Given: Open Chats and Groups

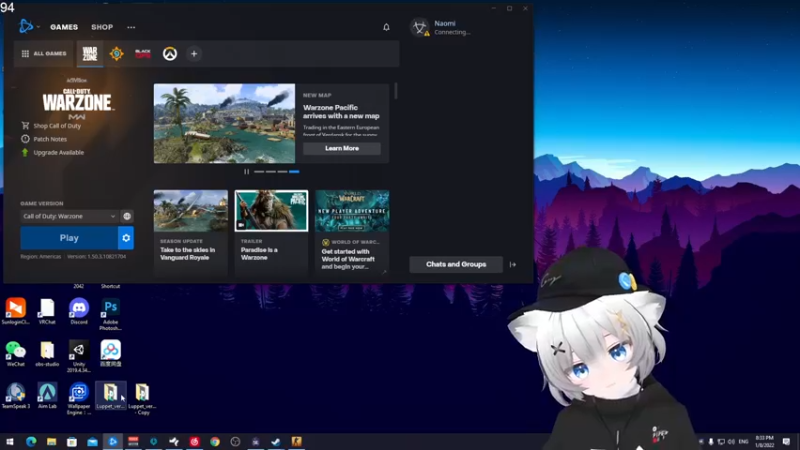Looking at the screenshot, I should click(x=456, y=264).
